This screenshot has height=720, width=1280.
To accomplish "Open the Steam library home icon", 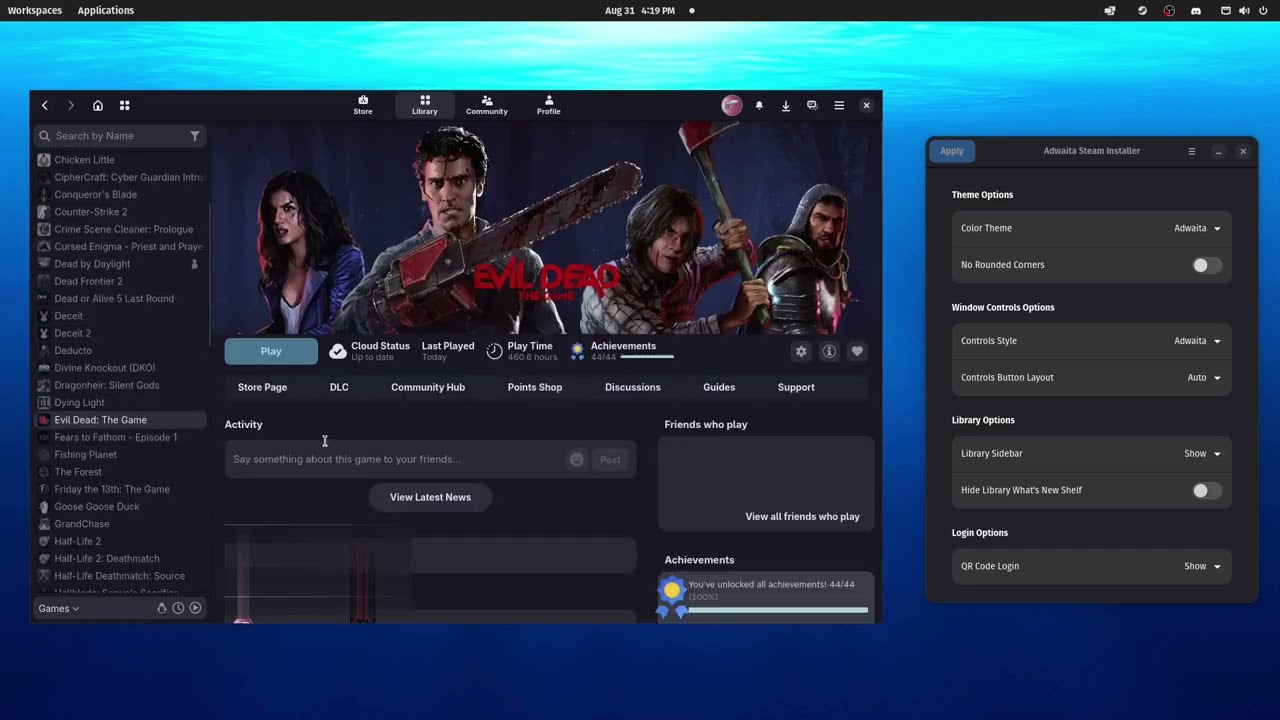I will pos(98,105).
